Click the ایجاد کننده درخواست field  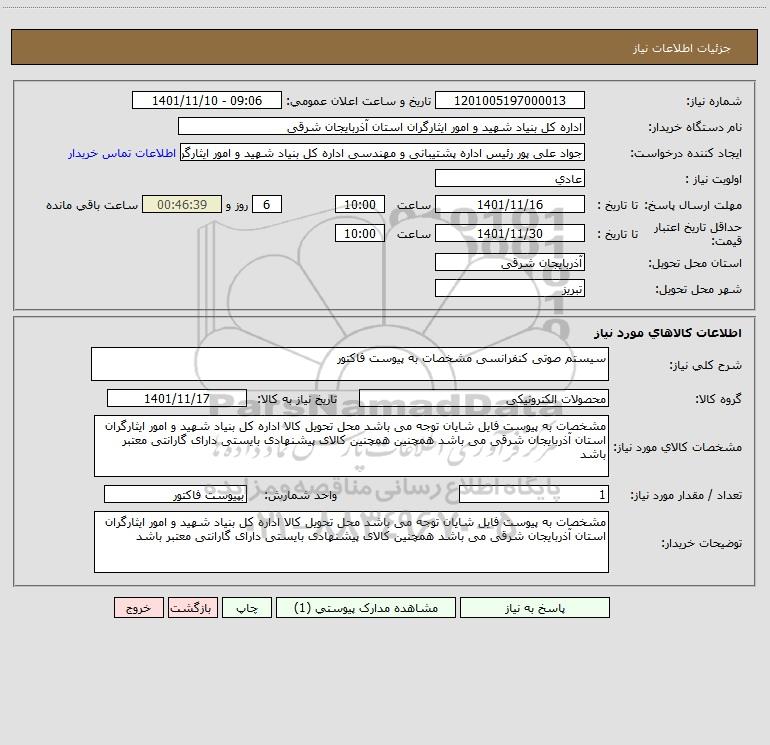382,153
